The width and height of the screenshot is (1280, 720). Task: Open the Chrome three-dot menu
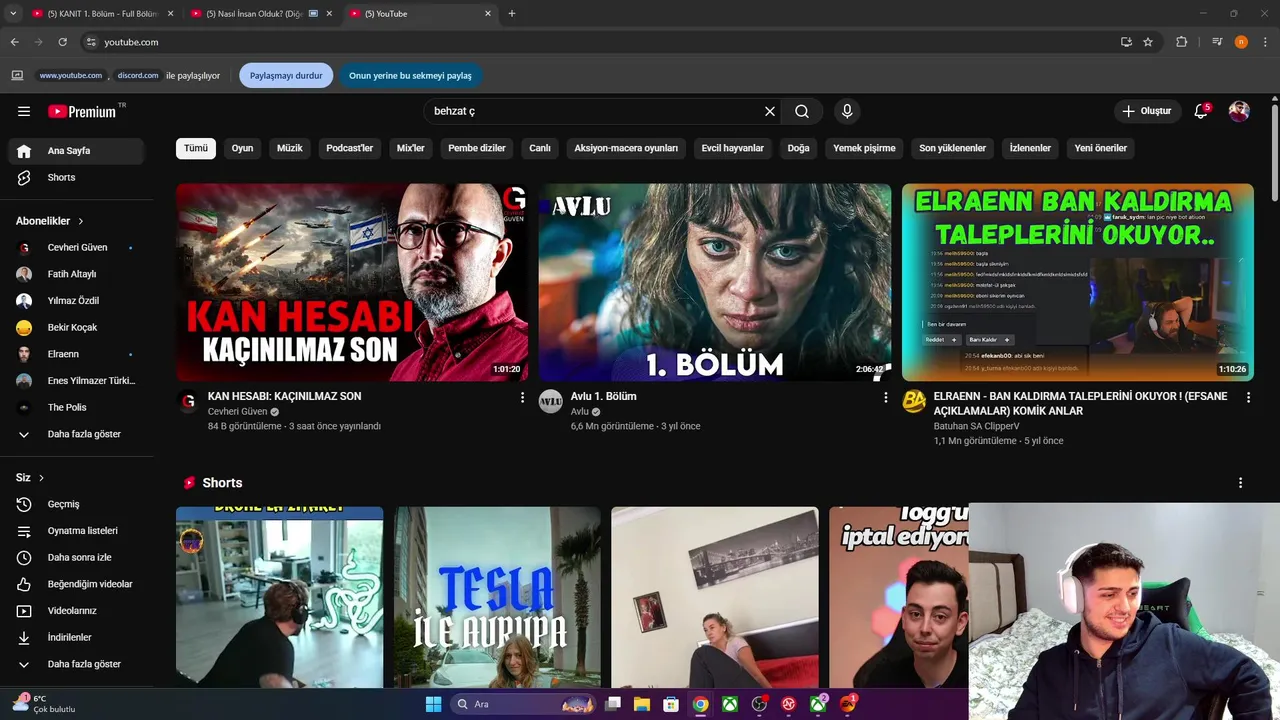(x=1266, y=42)
